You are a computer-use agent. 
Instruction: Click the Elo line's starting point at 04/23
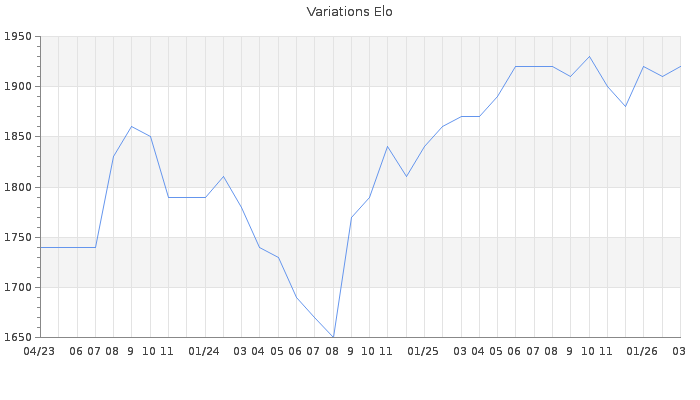[40, 247]
